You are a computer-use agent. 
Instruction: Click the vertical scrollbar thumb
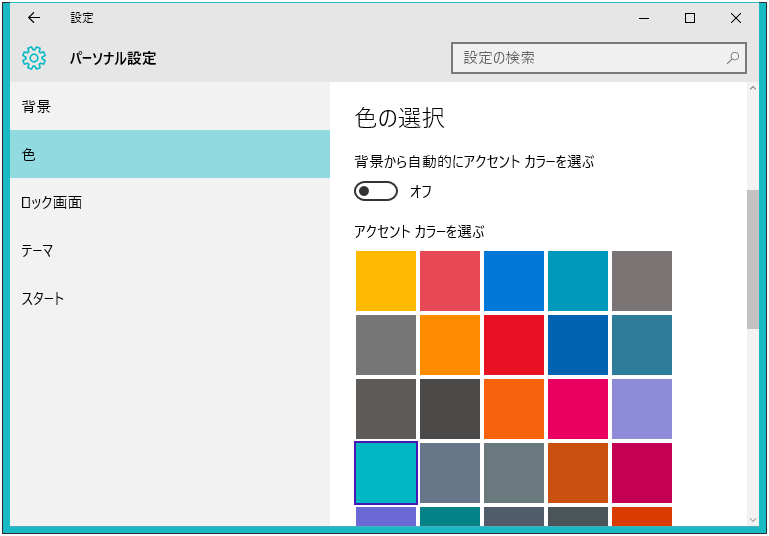[753, 259]
